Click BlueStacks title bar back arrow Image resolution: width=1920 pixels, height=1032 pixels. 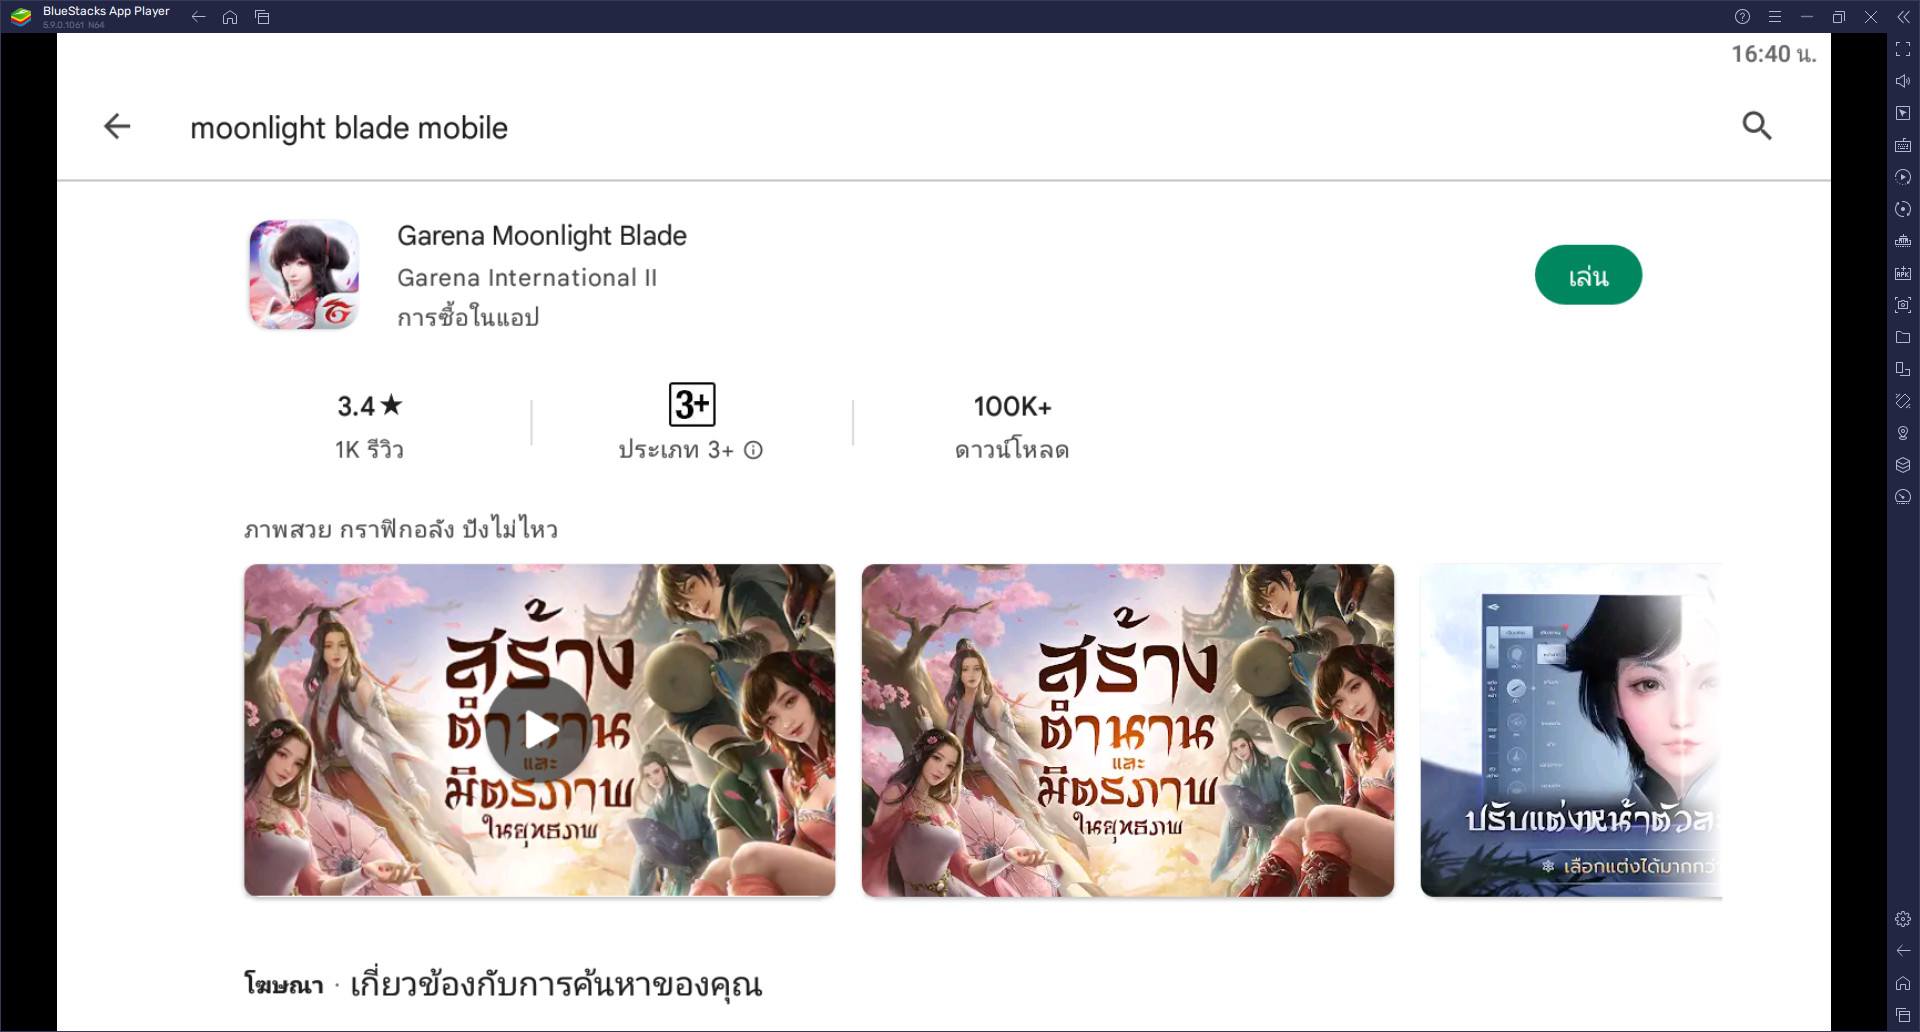coord(198,17)
